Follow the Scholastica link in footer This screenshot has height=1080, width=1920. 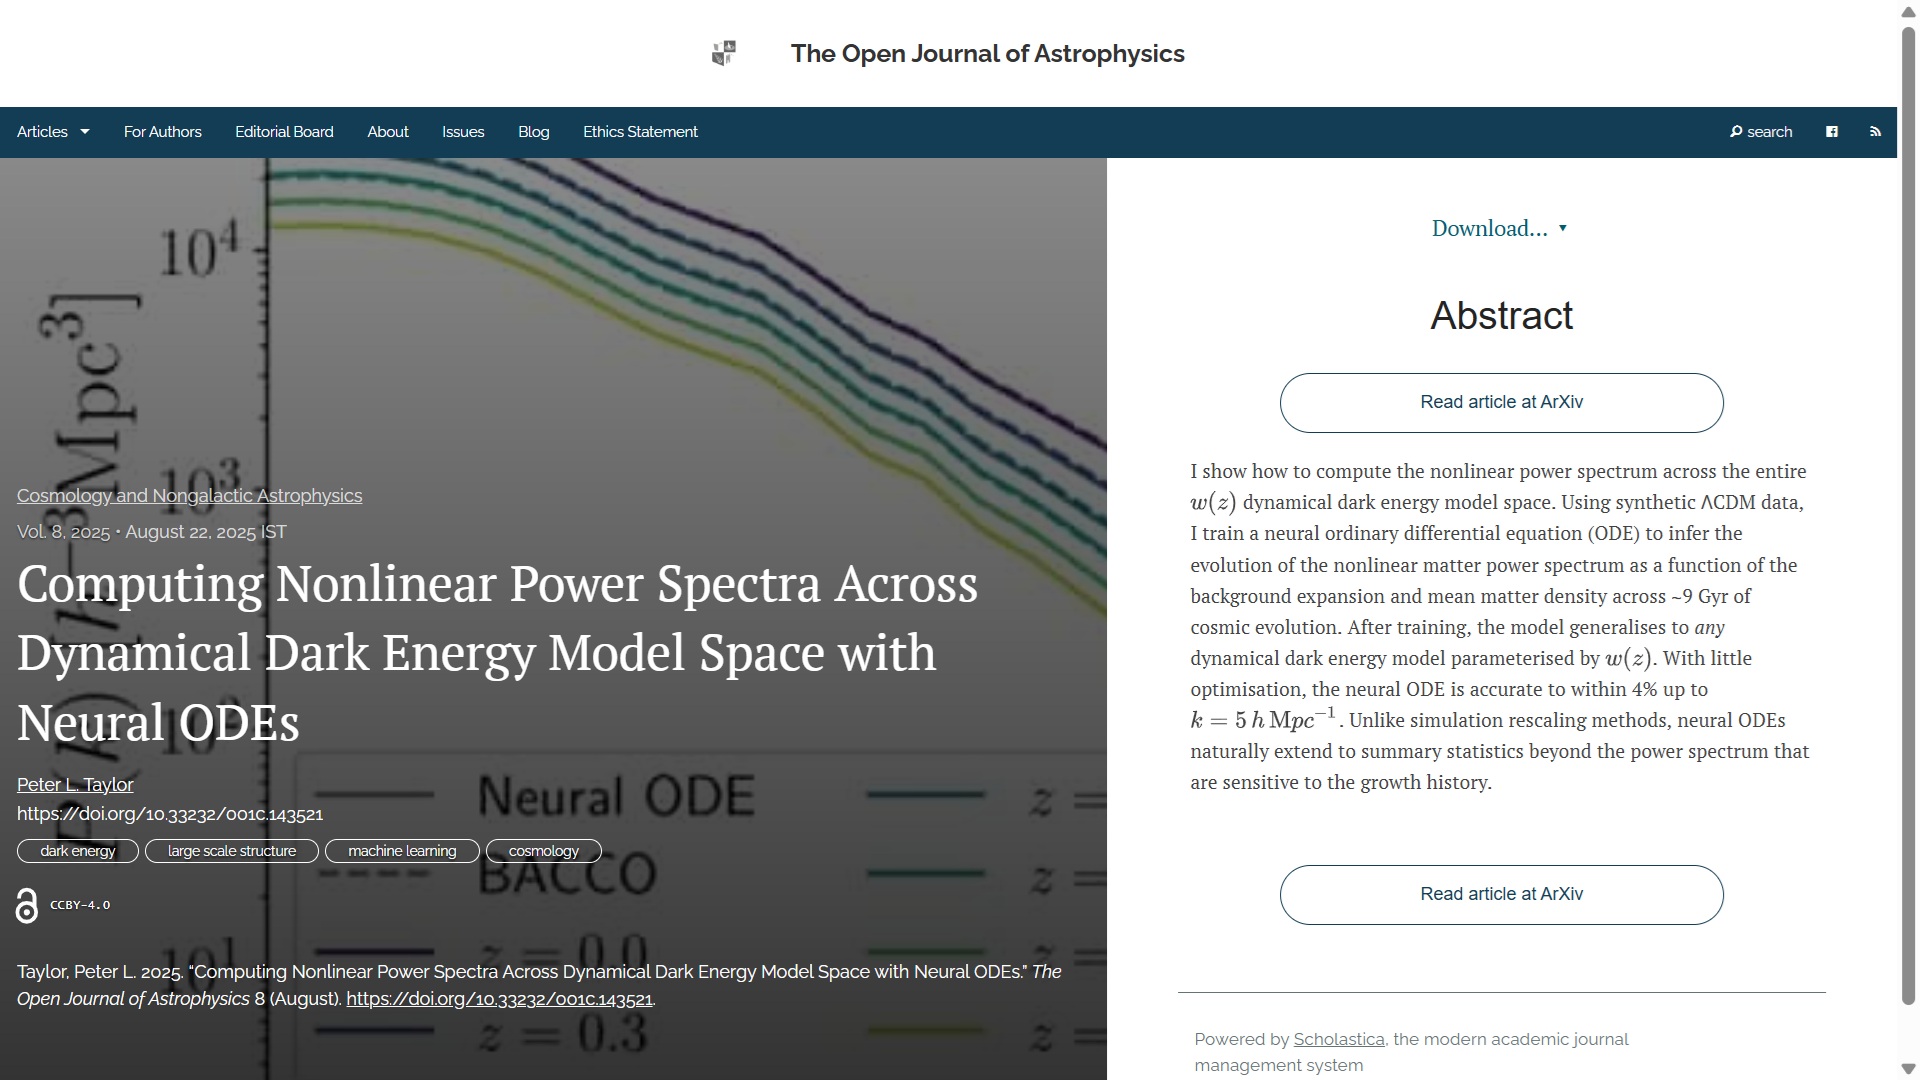click(x=1338, y=1039)
